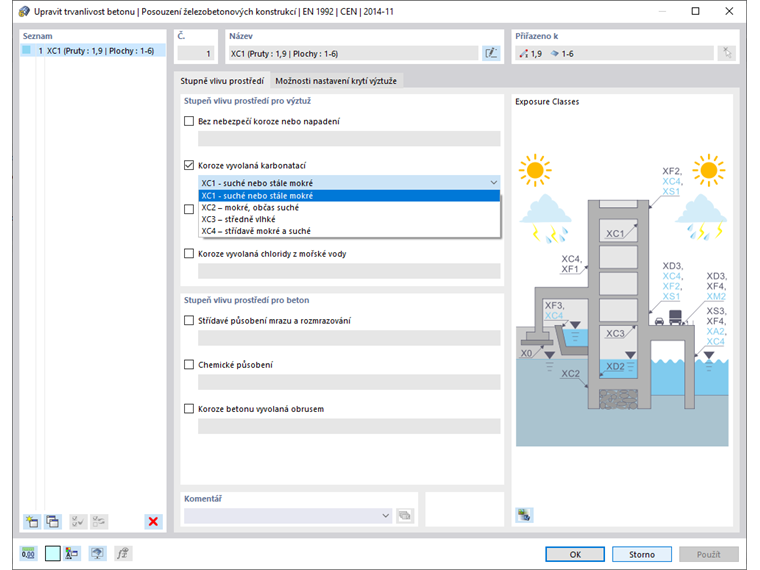Toggle the checkbox hidden behind the dropdown list
This screenshot has height=570, width=760.
click(189, 209)
